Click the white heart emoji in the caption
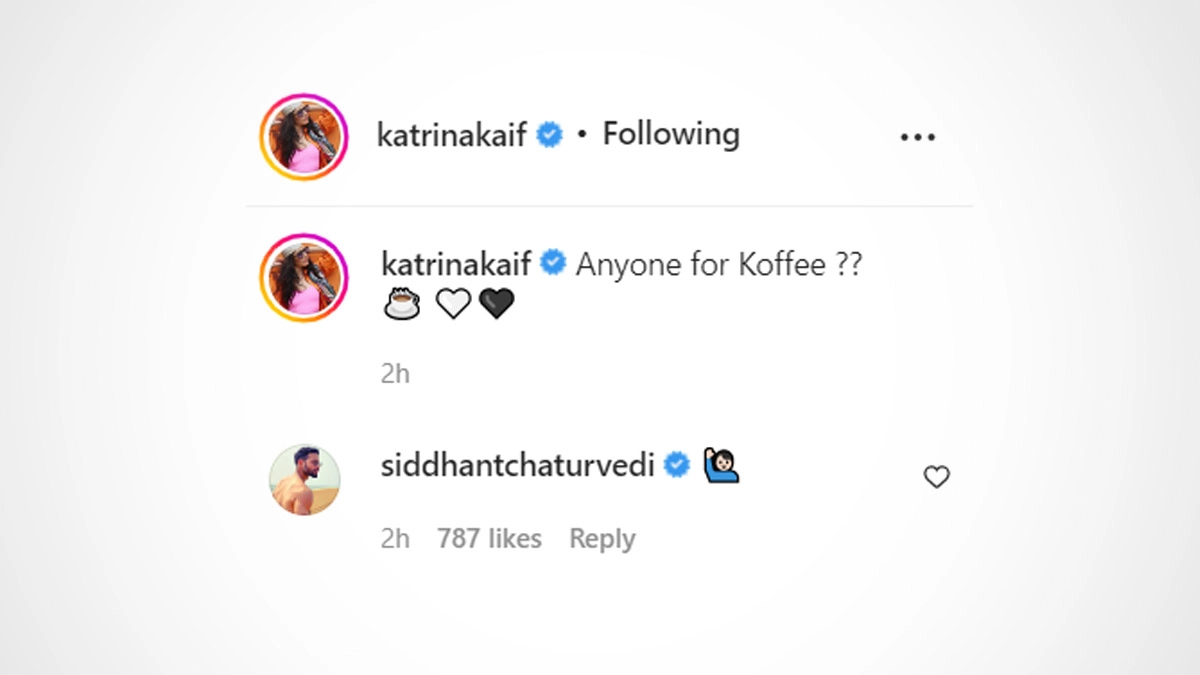 pyautogui.click(x=452, y=304)
